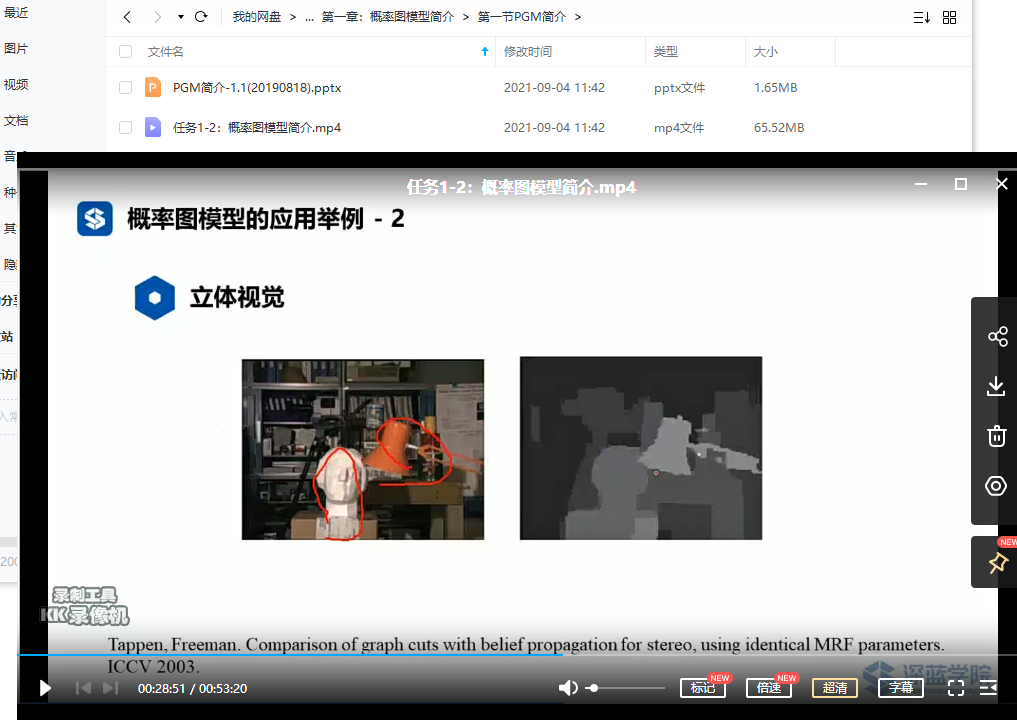Open the playlist icon in the player
Image resolution: width=1017 pixels, height=720 pixels.
pyautogui.click(x=988, y=688)
